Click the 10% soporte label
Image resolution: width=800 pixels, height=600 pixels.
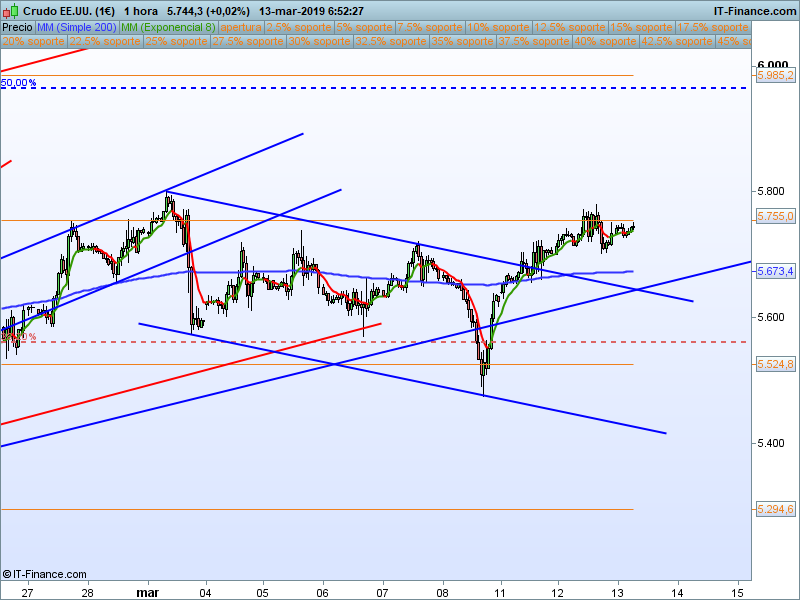498,27
